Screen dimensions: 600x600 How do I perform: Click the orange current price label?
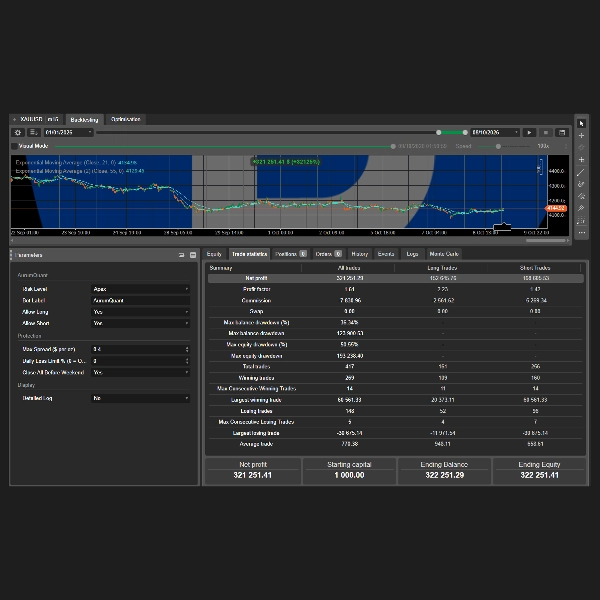pyautogui.click(x=556, y=208)
